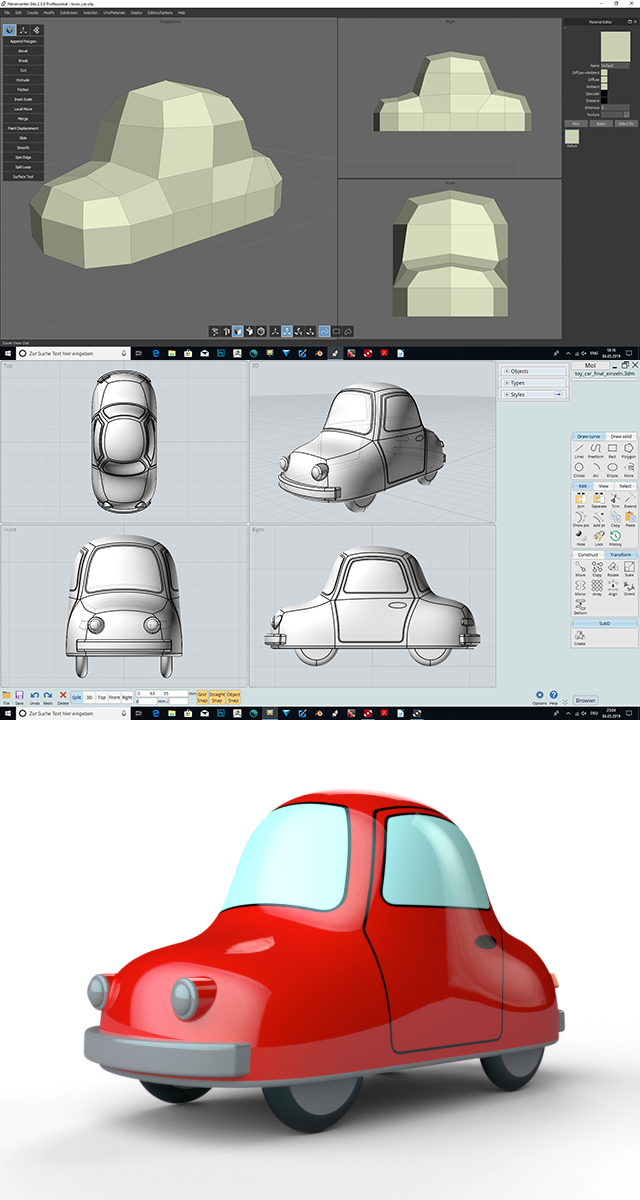
Task: Select the Rotate transform tool
Action: (x=612, y=569)
